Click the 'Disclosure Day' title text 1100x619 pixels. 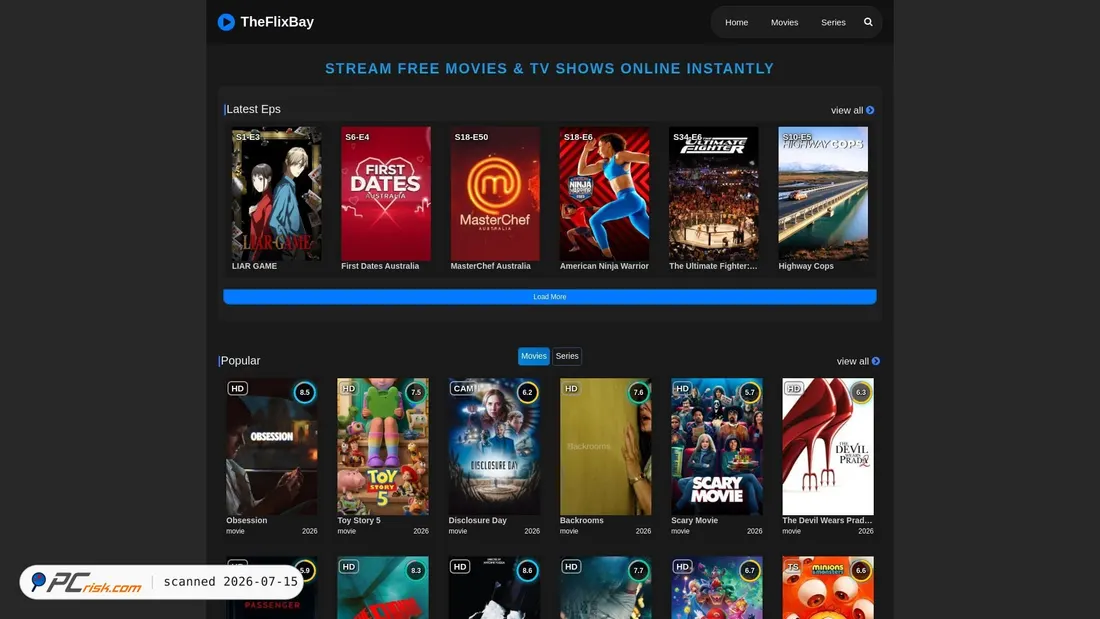(x=478, y=521)
